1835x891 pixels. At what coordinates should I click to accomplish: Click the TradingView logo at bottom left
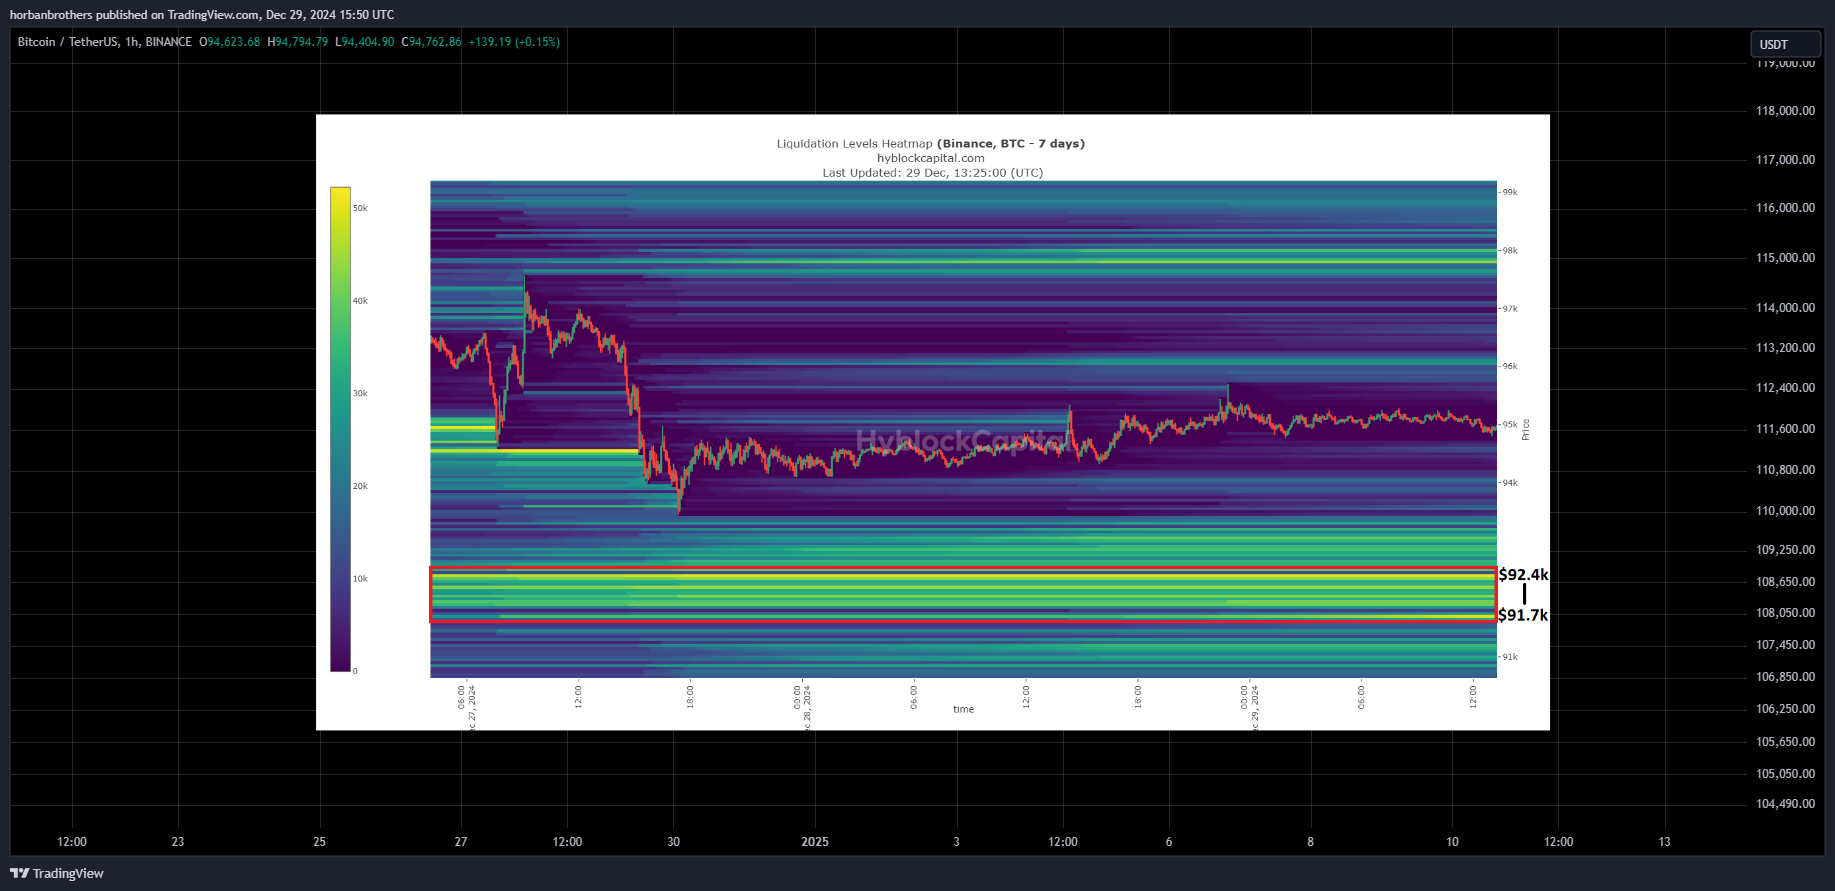[x=57, y=873]
